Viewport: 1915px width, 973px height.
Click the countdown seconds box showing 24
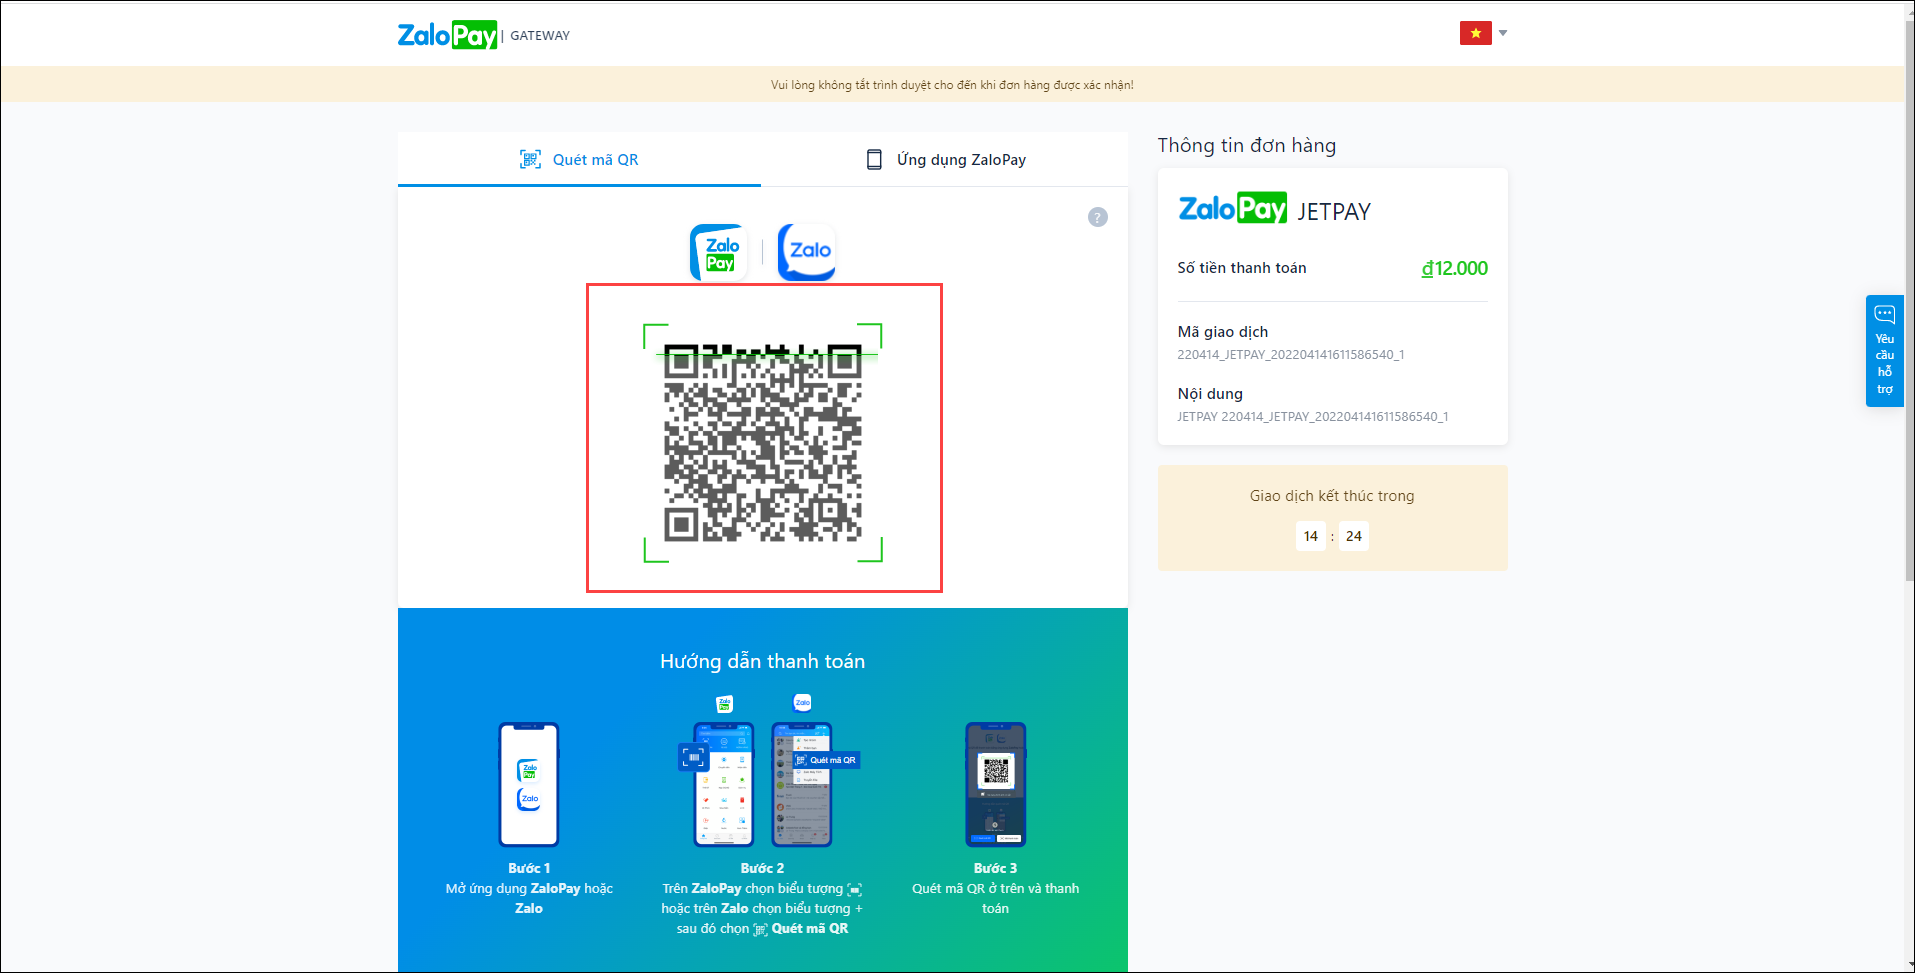[x=1354, y=536]
